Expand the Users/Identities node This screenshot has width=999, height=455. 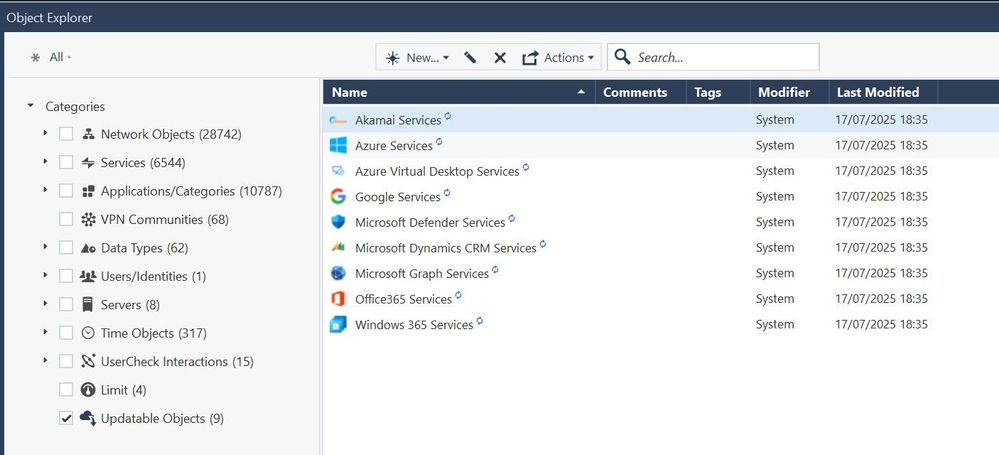[x=45, y=275]
